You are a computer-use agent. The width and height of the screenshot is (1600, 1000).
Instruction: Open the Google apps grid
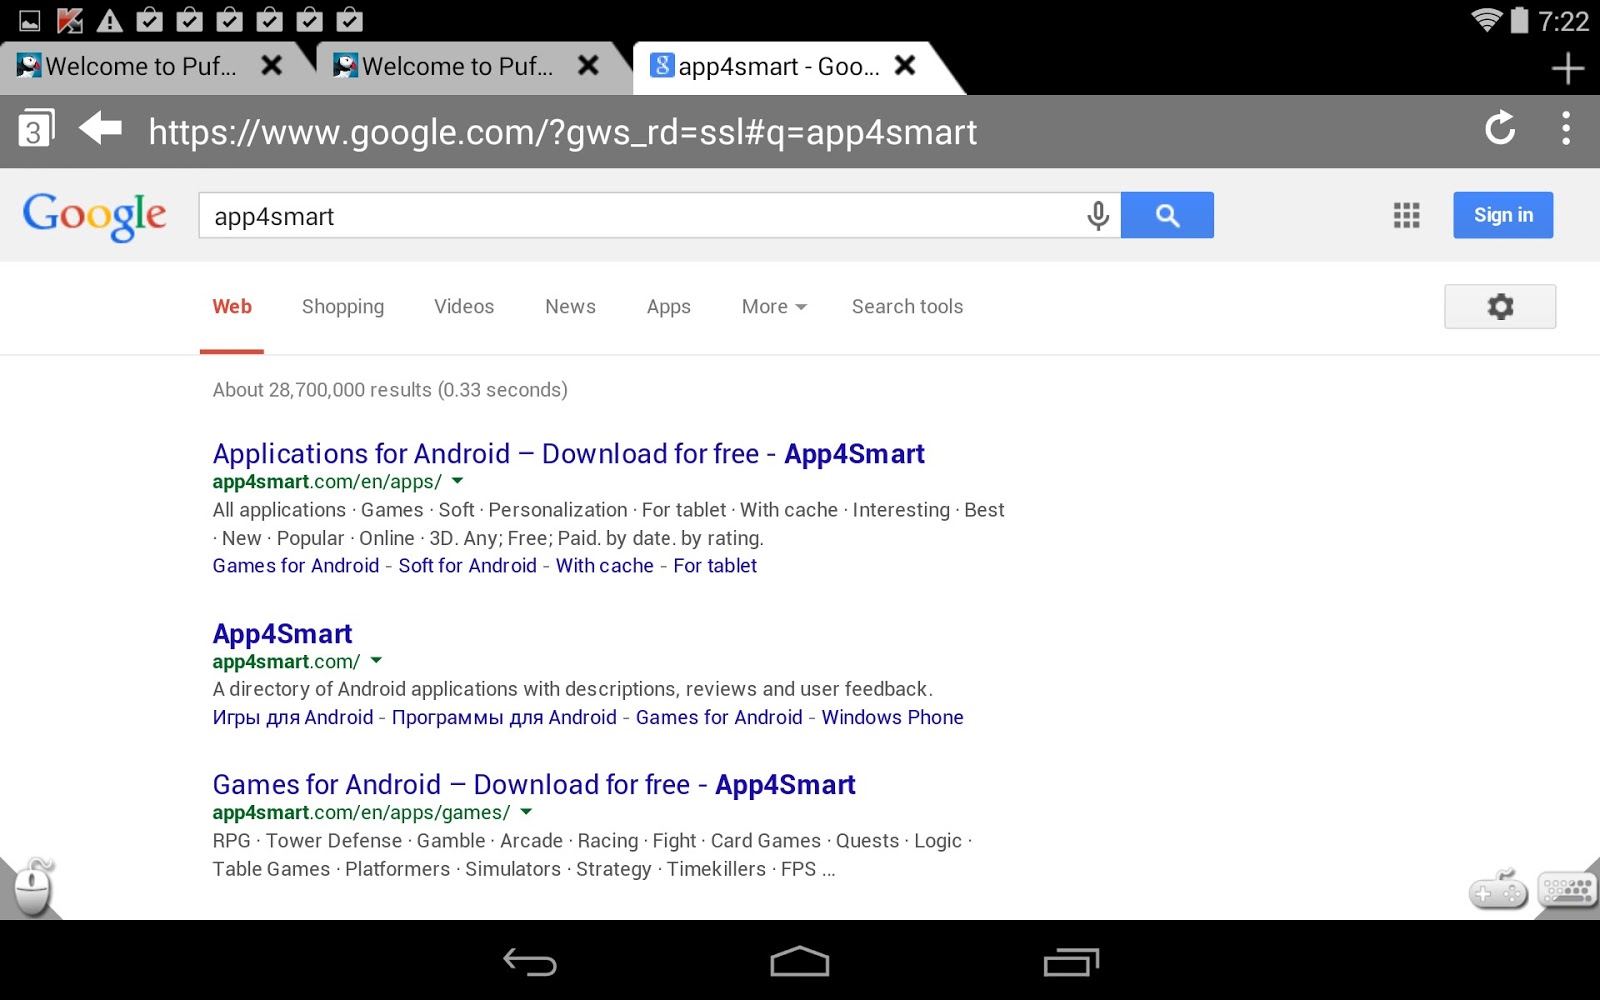pos(1407,215)
